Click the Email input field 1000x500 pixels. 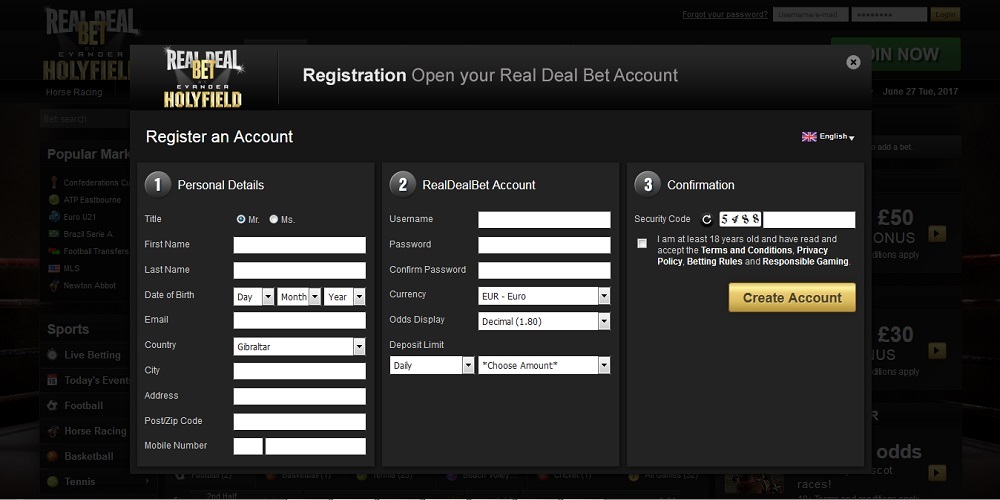click(300, 320)
